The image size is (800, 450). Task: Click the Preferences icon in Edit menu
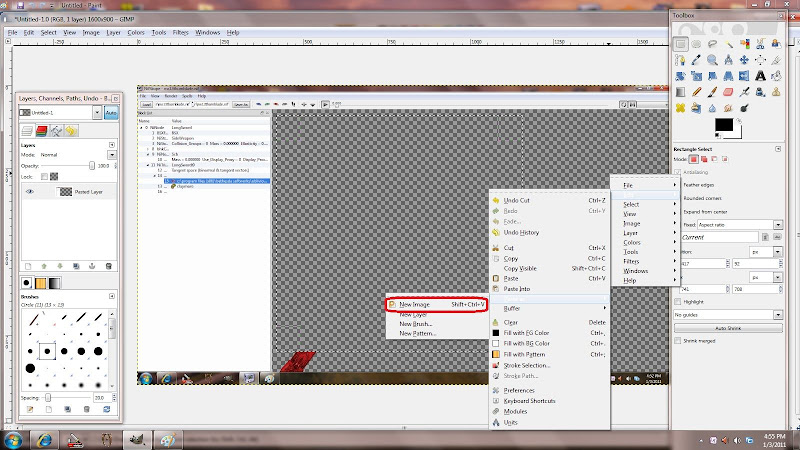click(x=495, y=389)
